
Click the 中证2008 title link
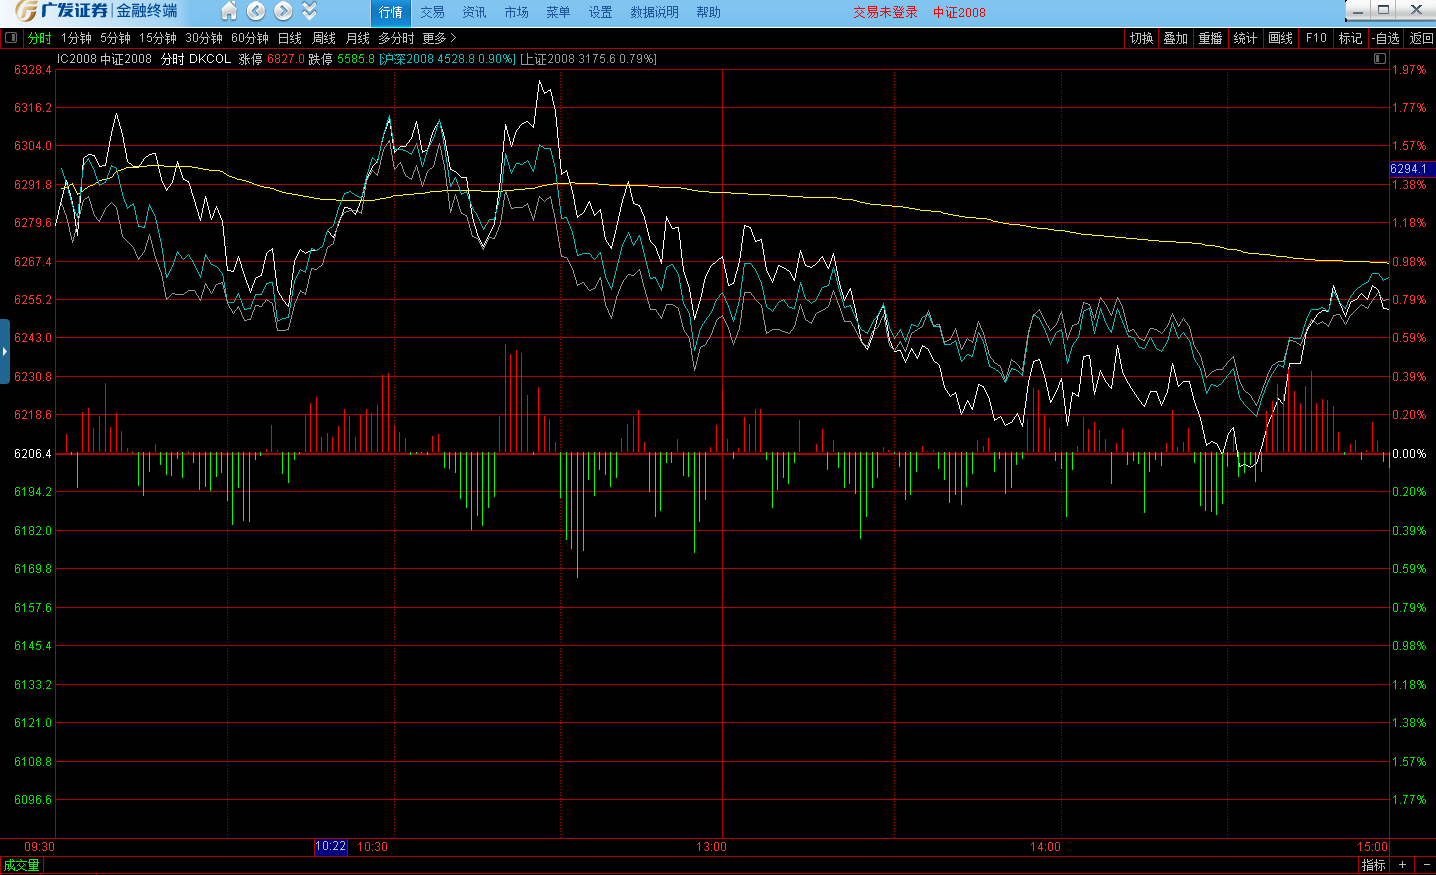[959, 12]
